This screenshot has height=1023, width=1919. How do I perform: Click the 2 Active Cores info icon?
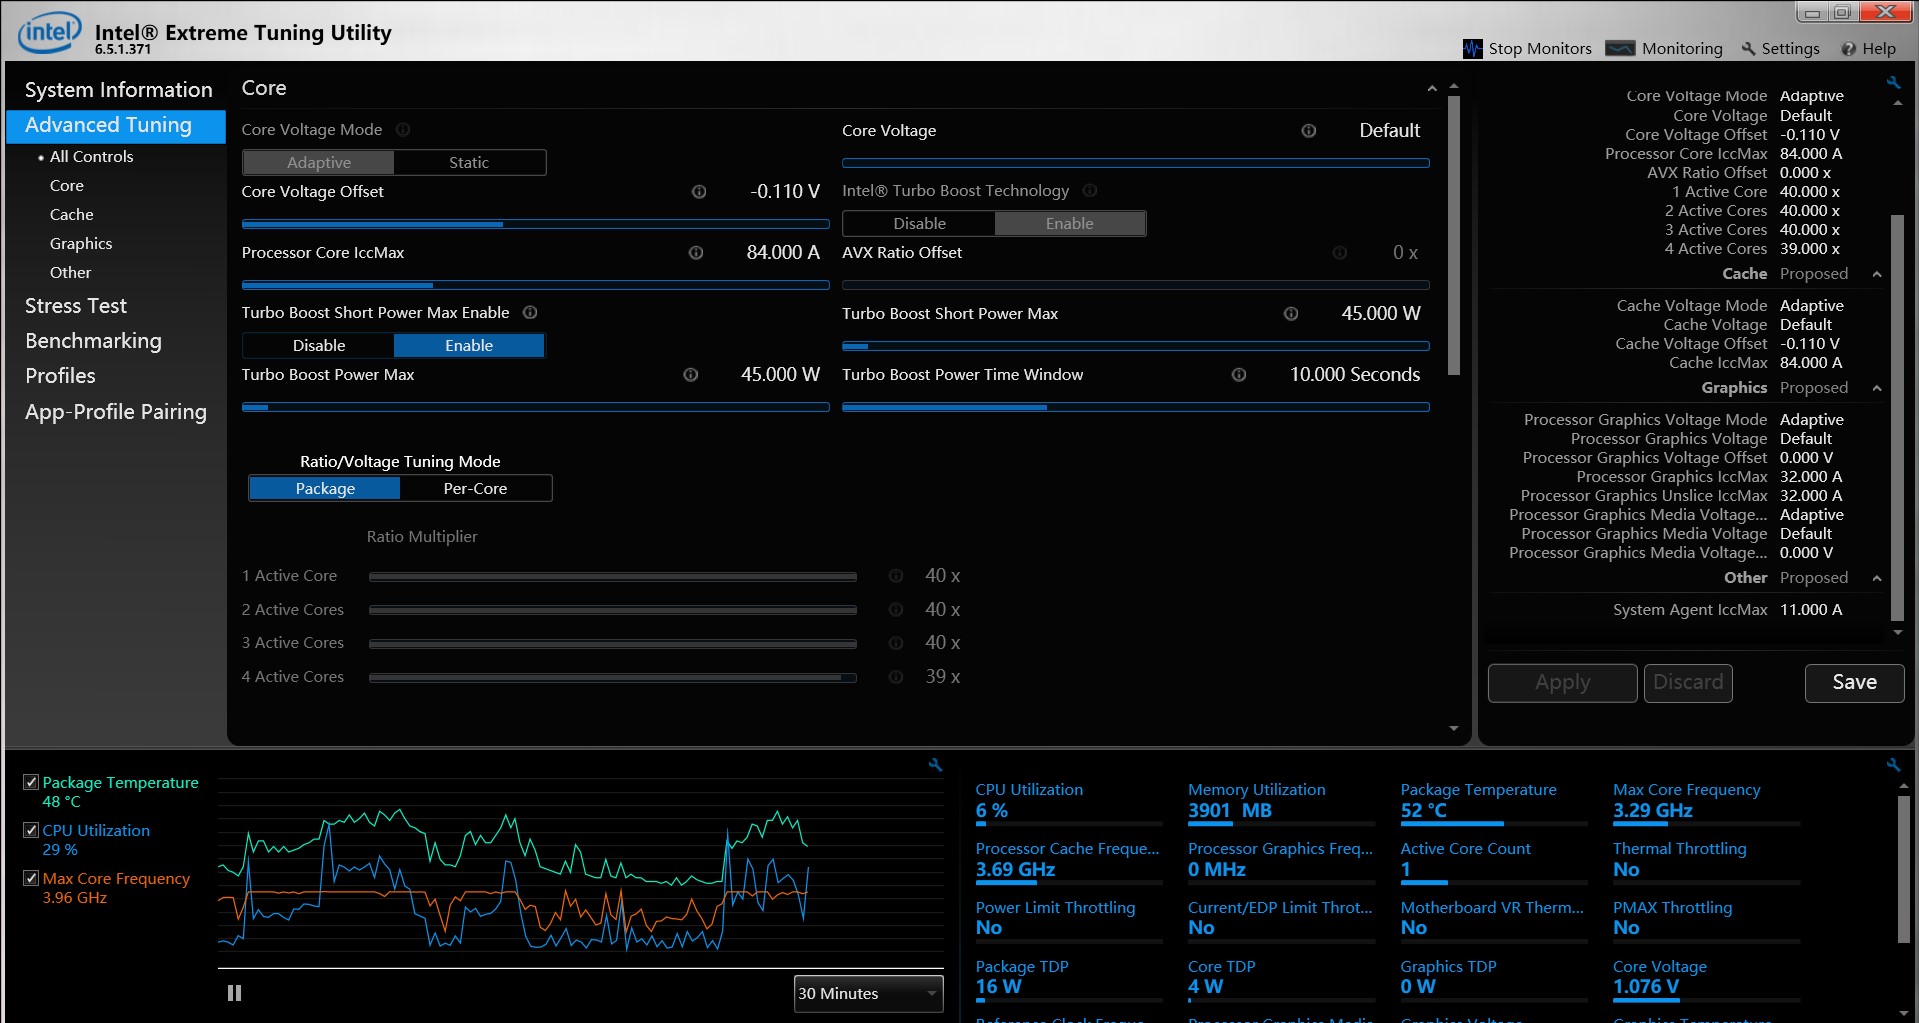(896, 610)
